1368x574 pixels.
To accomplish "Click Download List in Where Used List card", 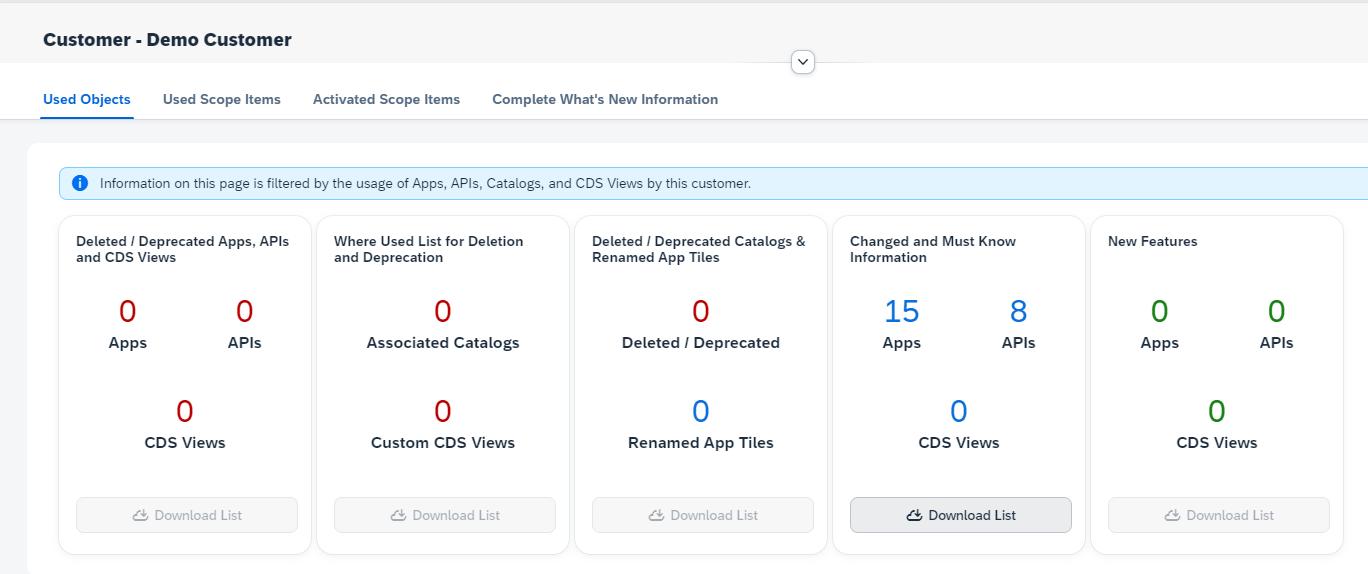I will pyautogui.click(x=445, y=515).
